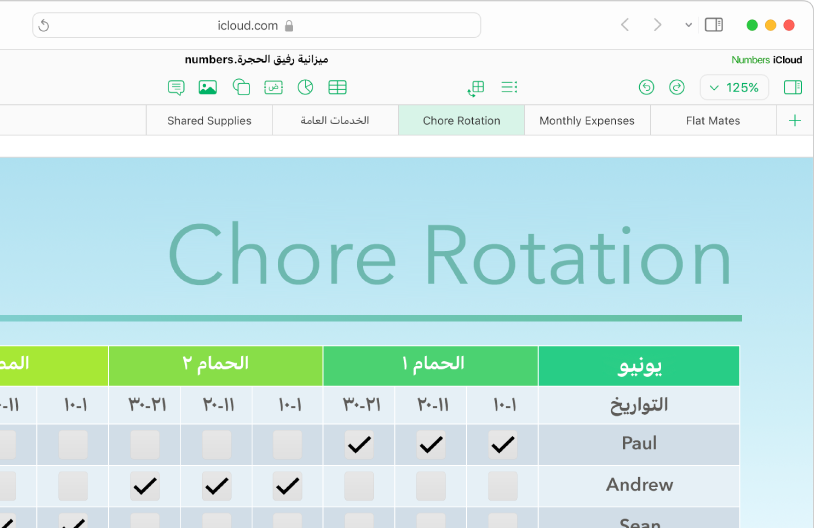Viewport: 814px width, 529px height.
Task: Select the Andrew name cell
Action: (x=639, y=486)
